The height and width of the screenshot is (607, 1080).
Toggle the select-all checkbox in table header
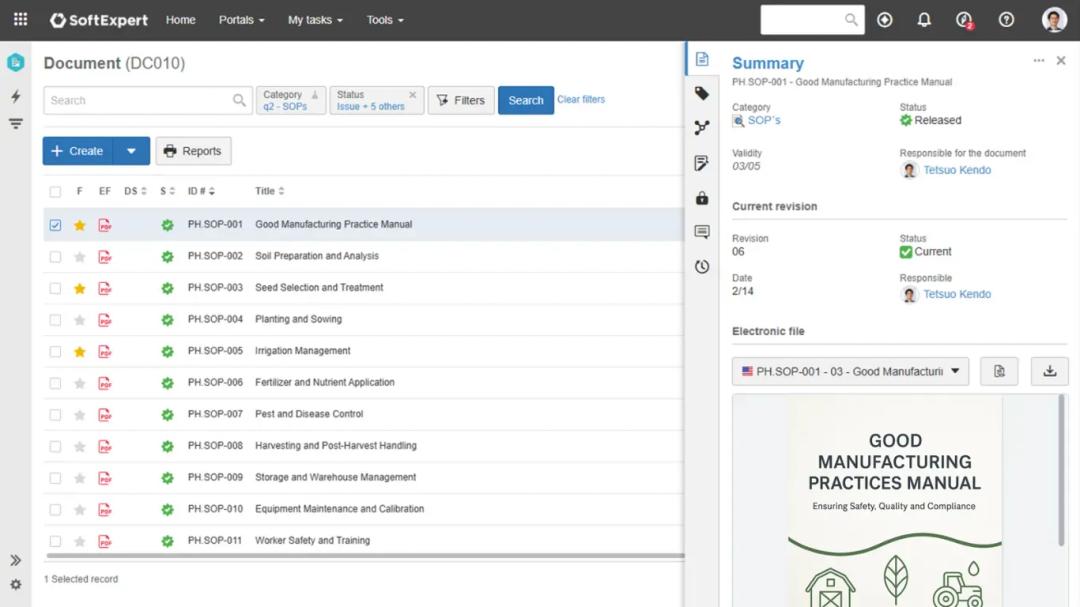coord(55,192)
